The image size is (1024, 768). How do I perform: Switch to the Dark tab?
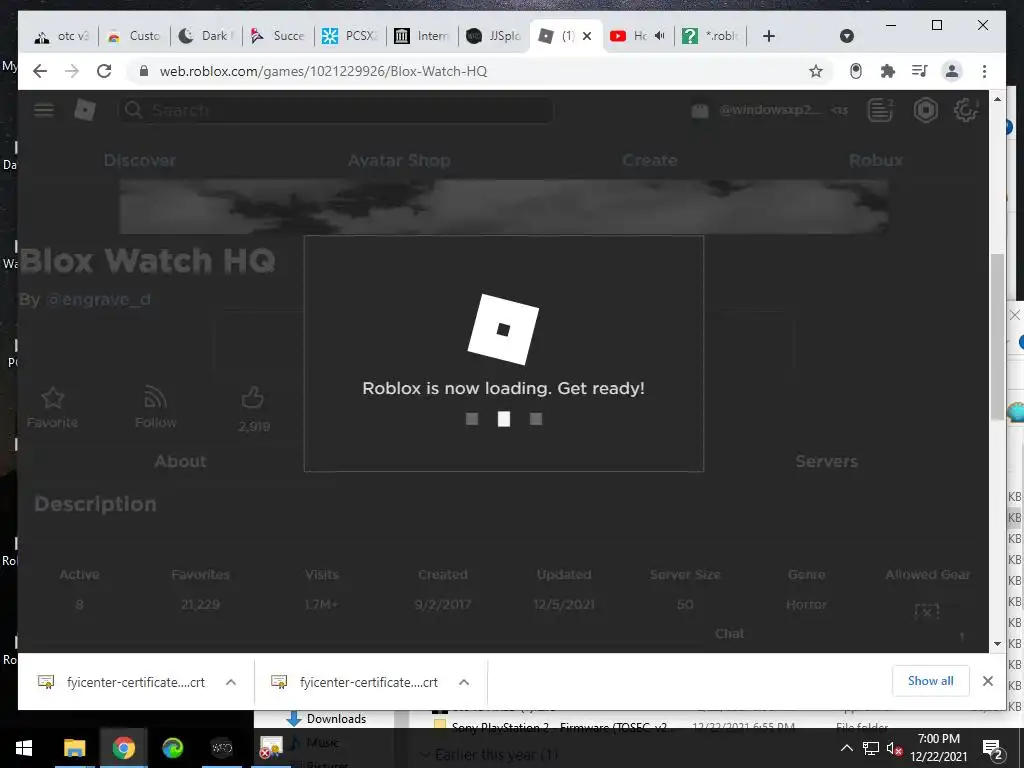pyautogui.click(x=206, y=36)
